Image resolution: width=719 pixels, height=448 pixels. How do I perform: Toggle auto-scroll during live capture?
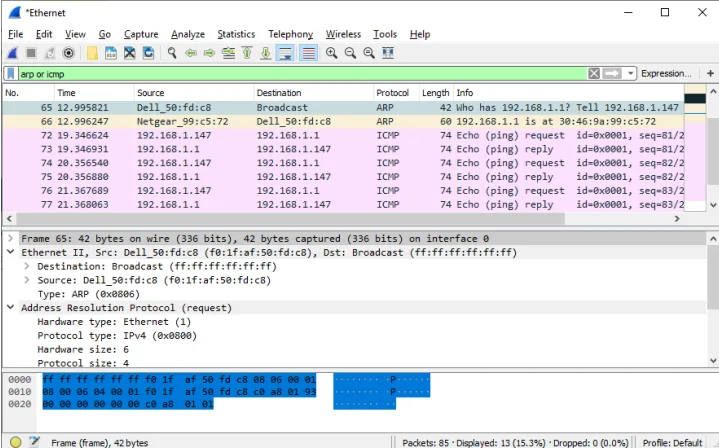coord(285,53)
